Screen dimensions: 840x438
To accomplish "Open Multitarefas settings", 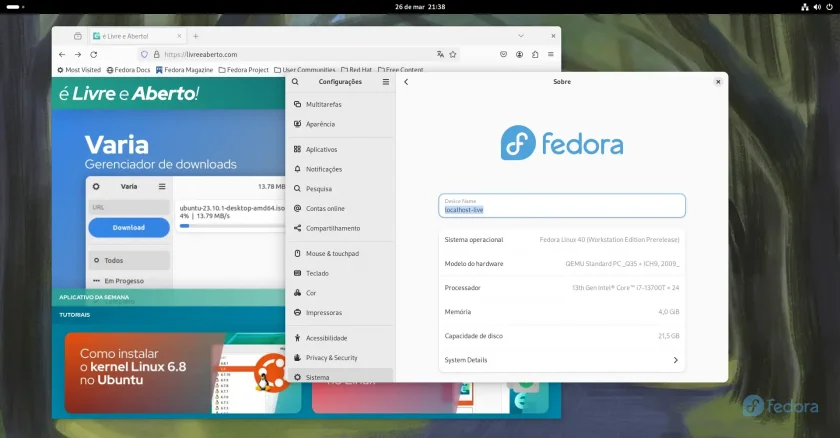I will click(341, 104).
